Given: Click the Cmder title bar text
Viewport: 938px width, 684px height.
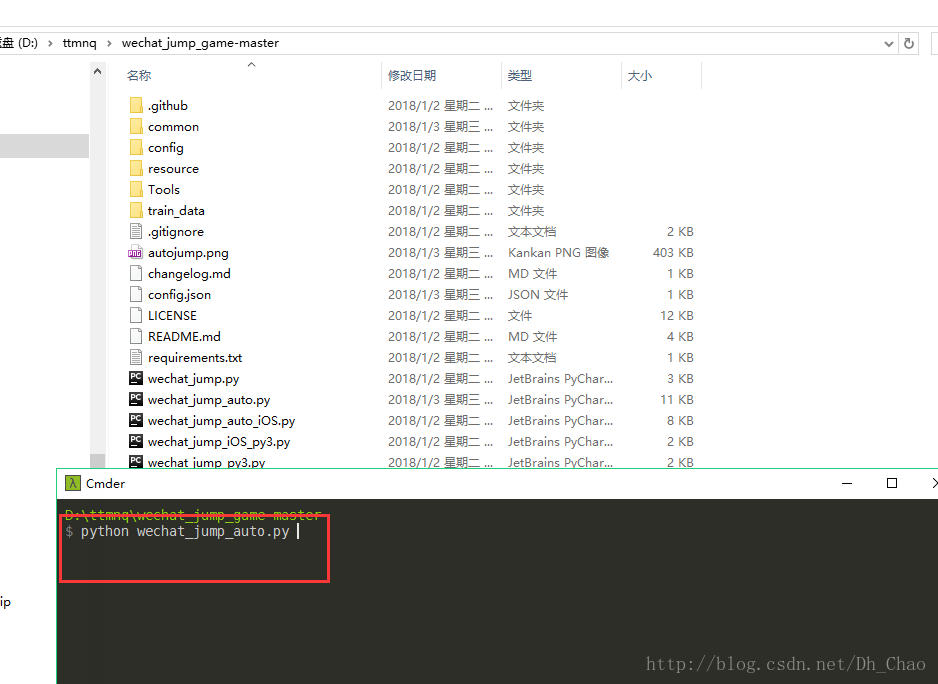Looking at the screenshot, I should coord(105,484).
